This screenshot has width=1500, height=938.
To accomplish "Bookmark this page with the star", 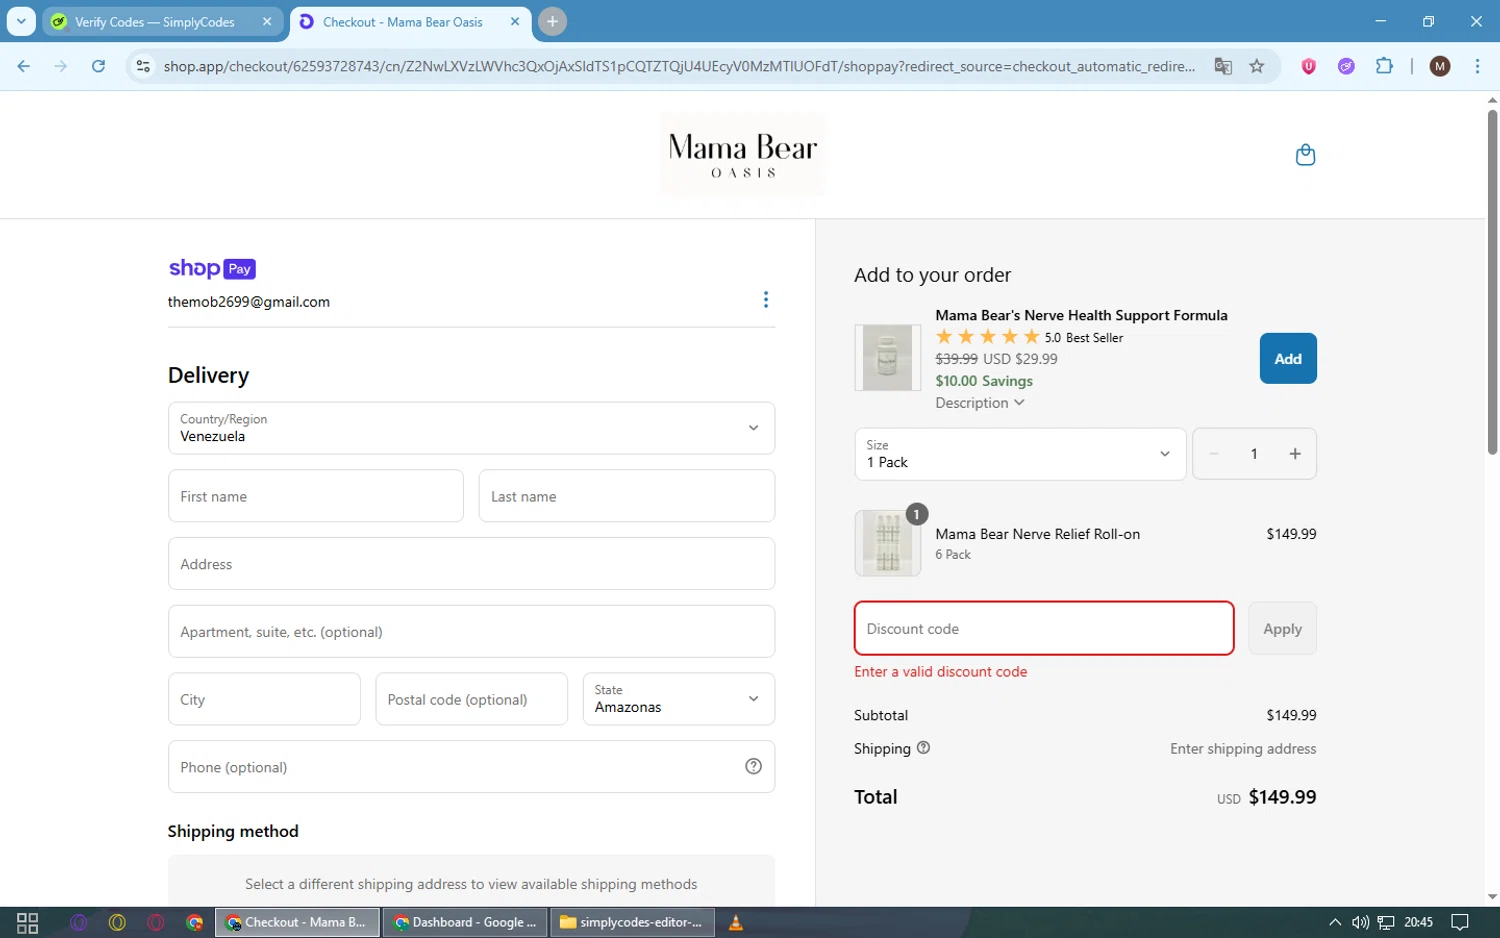I will (1257, 66).
